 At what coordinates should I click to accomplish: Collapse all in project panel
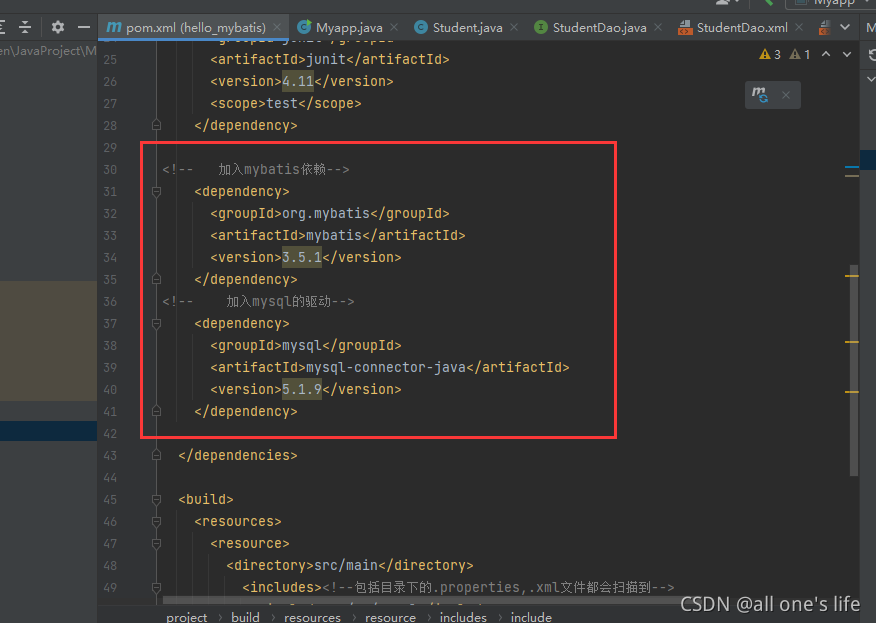click(x=25, y=27)
